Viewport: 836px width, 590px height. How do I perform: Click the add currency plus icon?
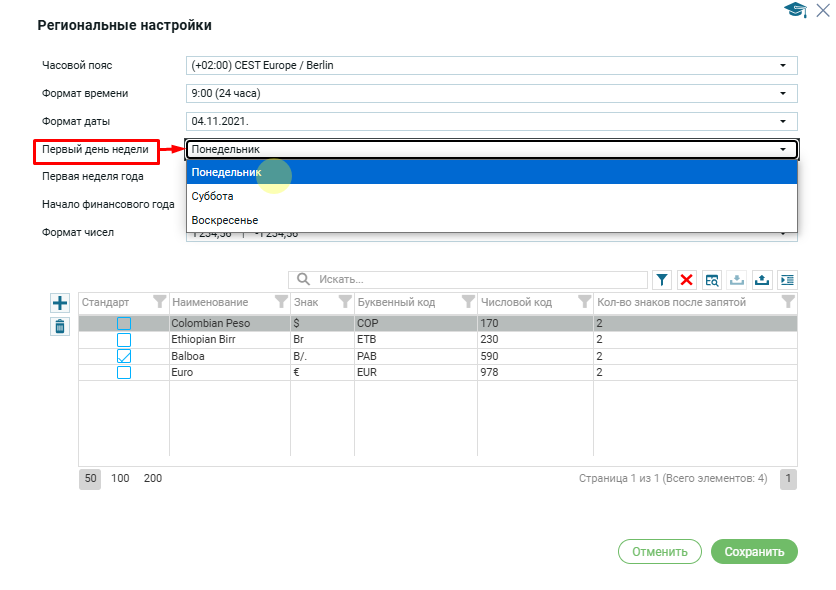point(60,303)
